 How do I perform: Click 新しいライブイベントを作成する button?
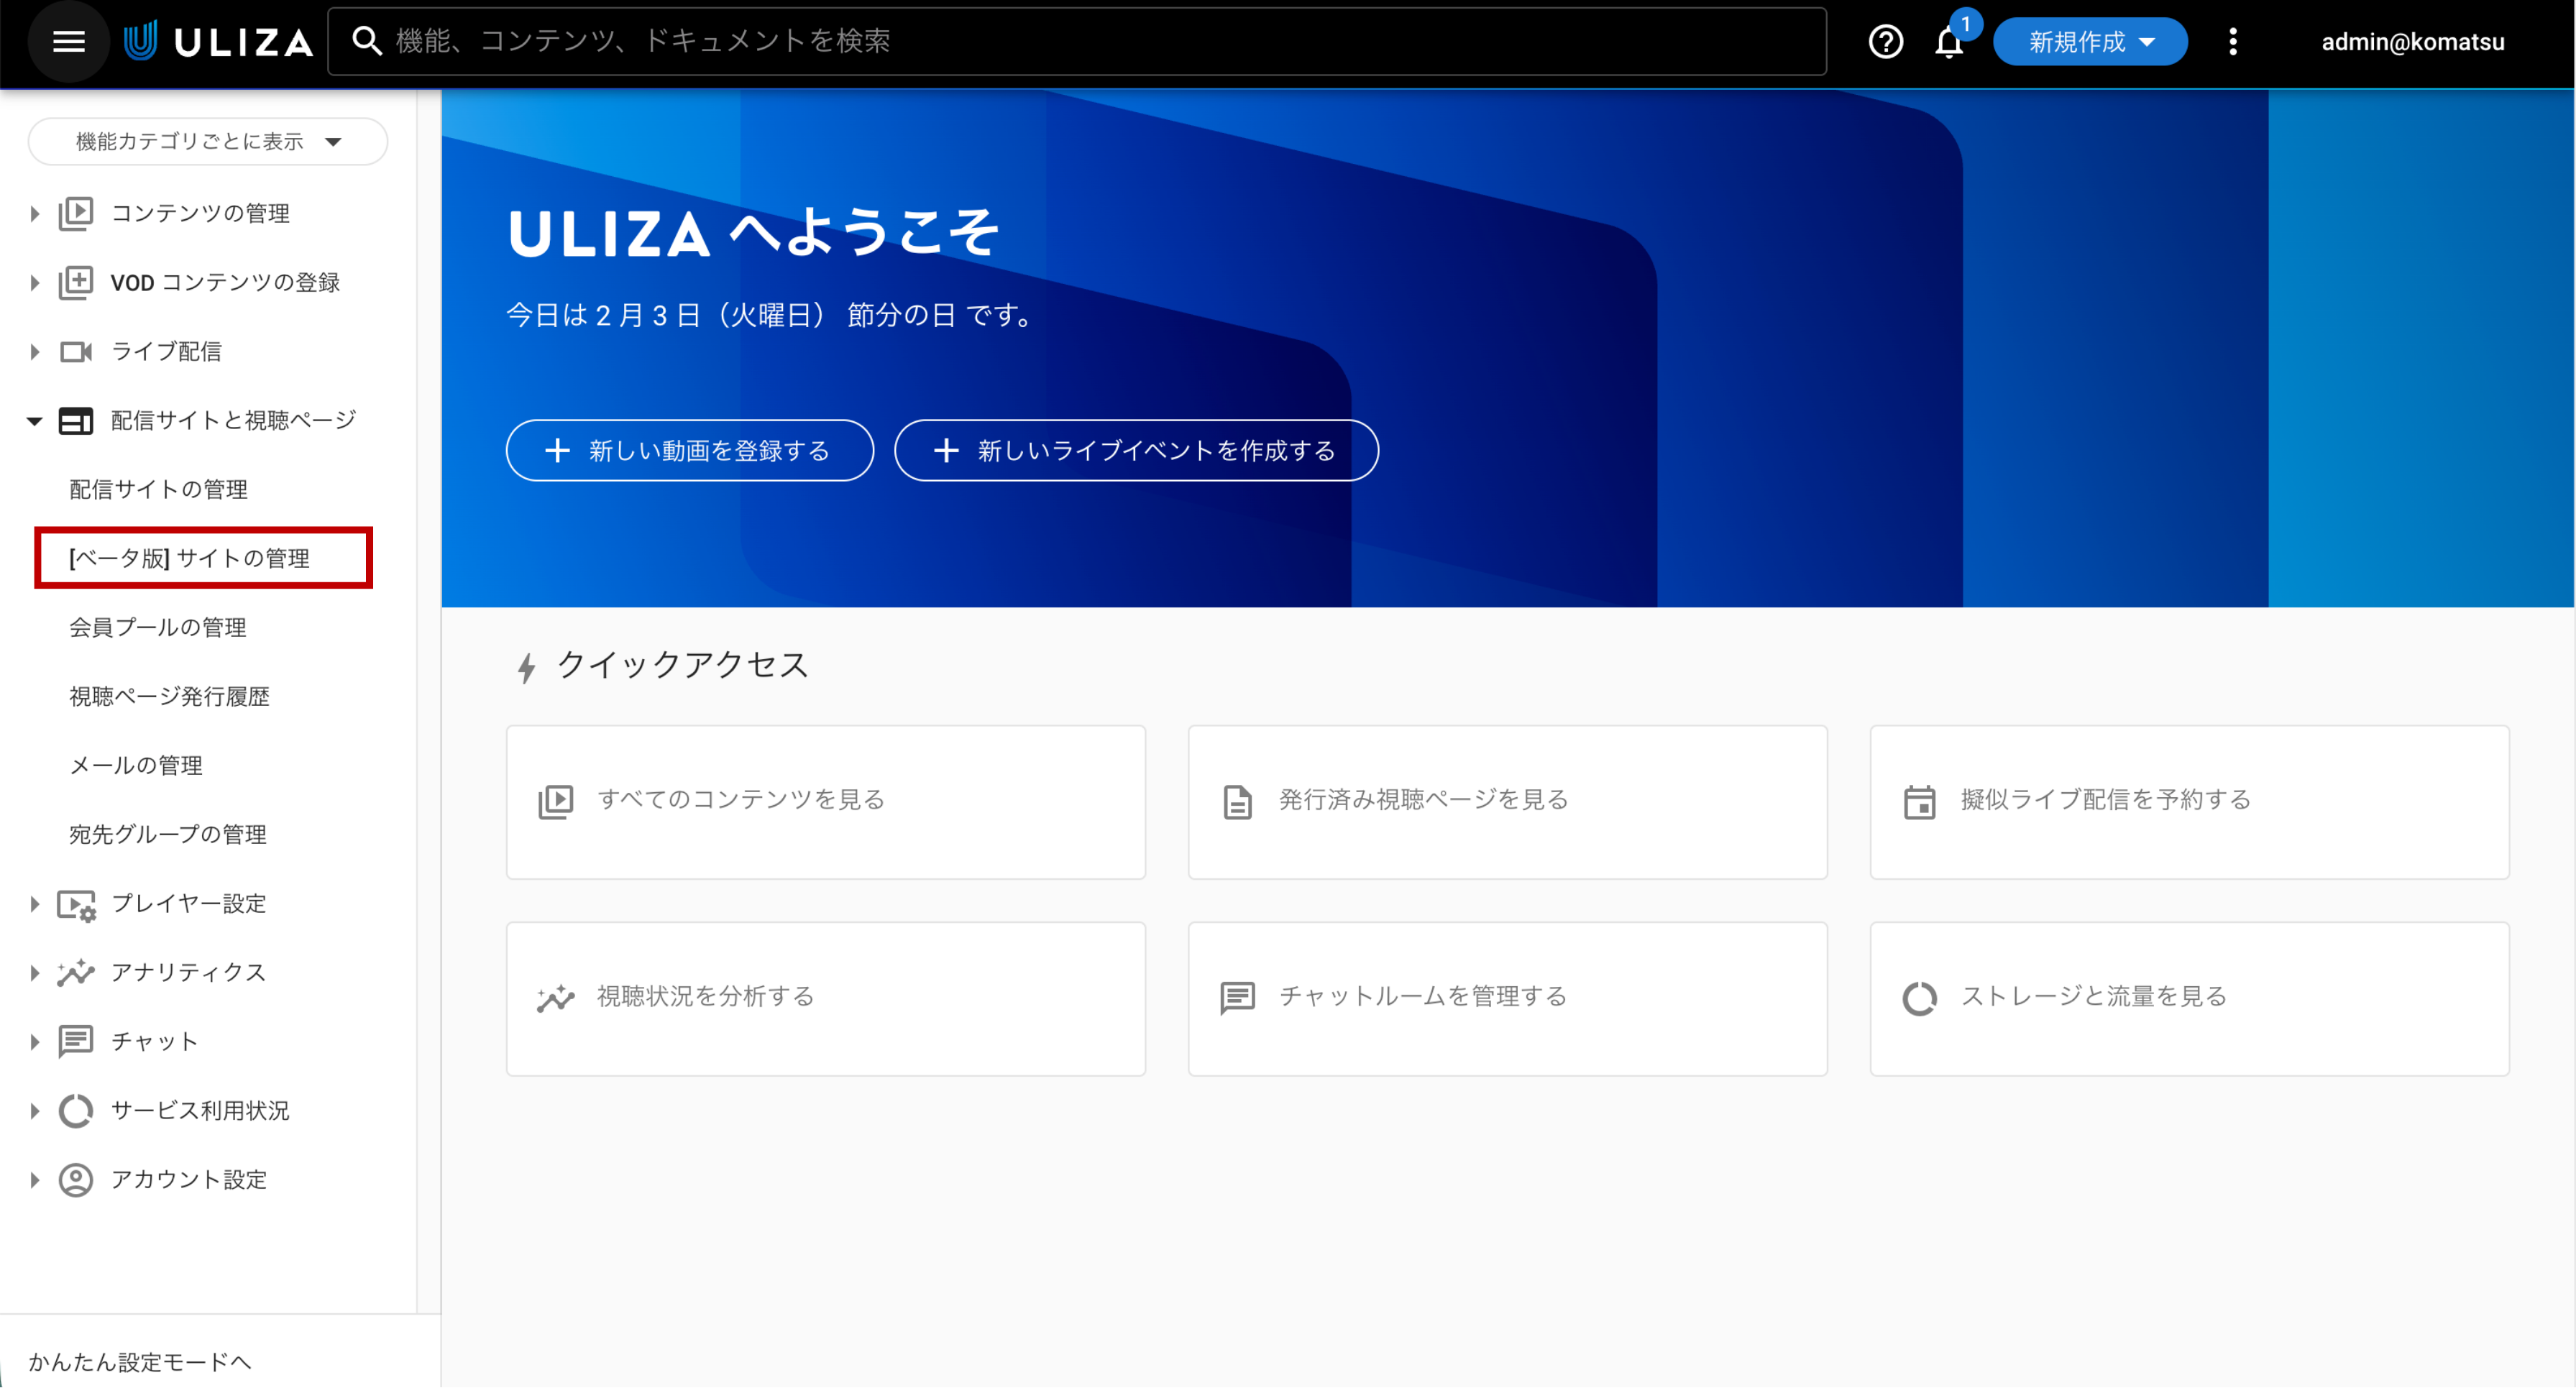1136,450
